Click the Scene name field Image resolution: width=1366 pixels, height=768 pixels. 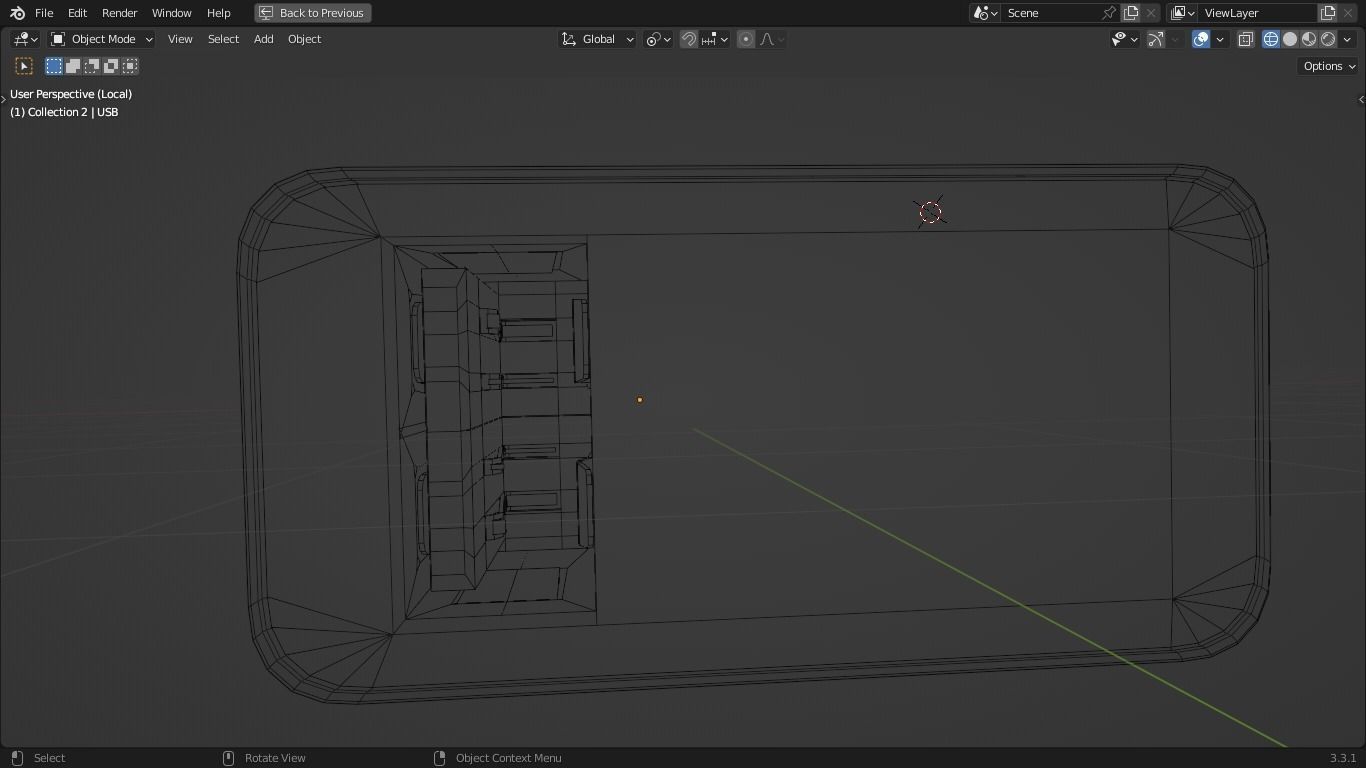1050,13
